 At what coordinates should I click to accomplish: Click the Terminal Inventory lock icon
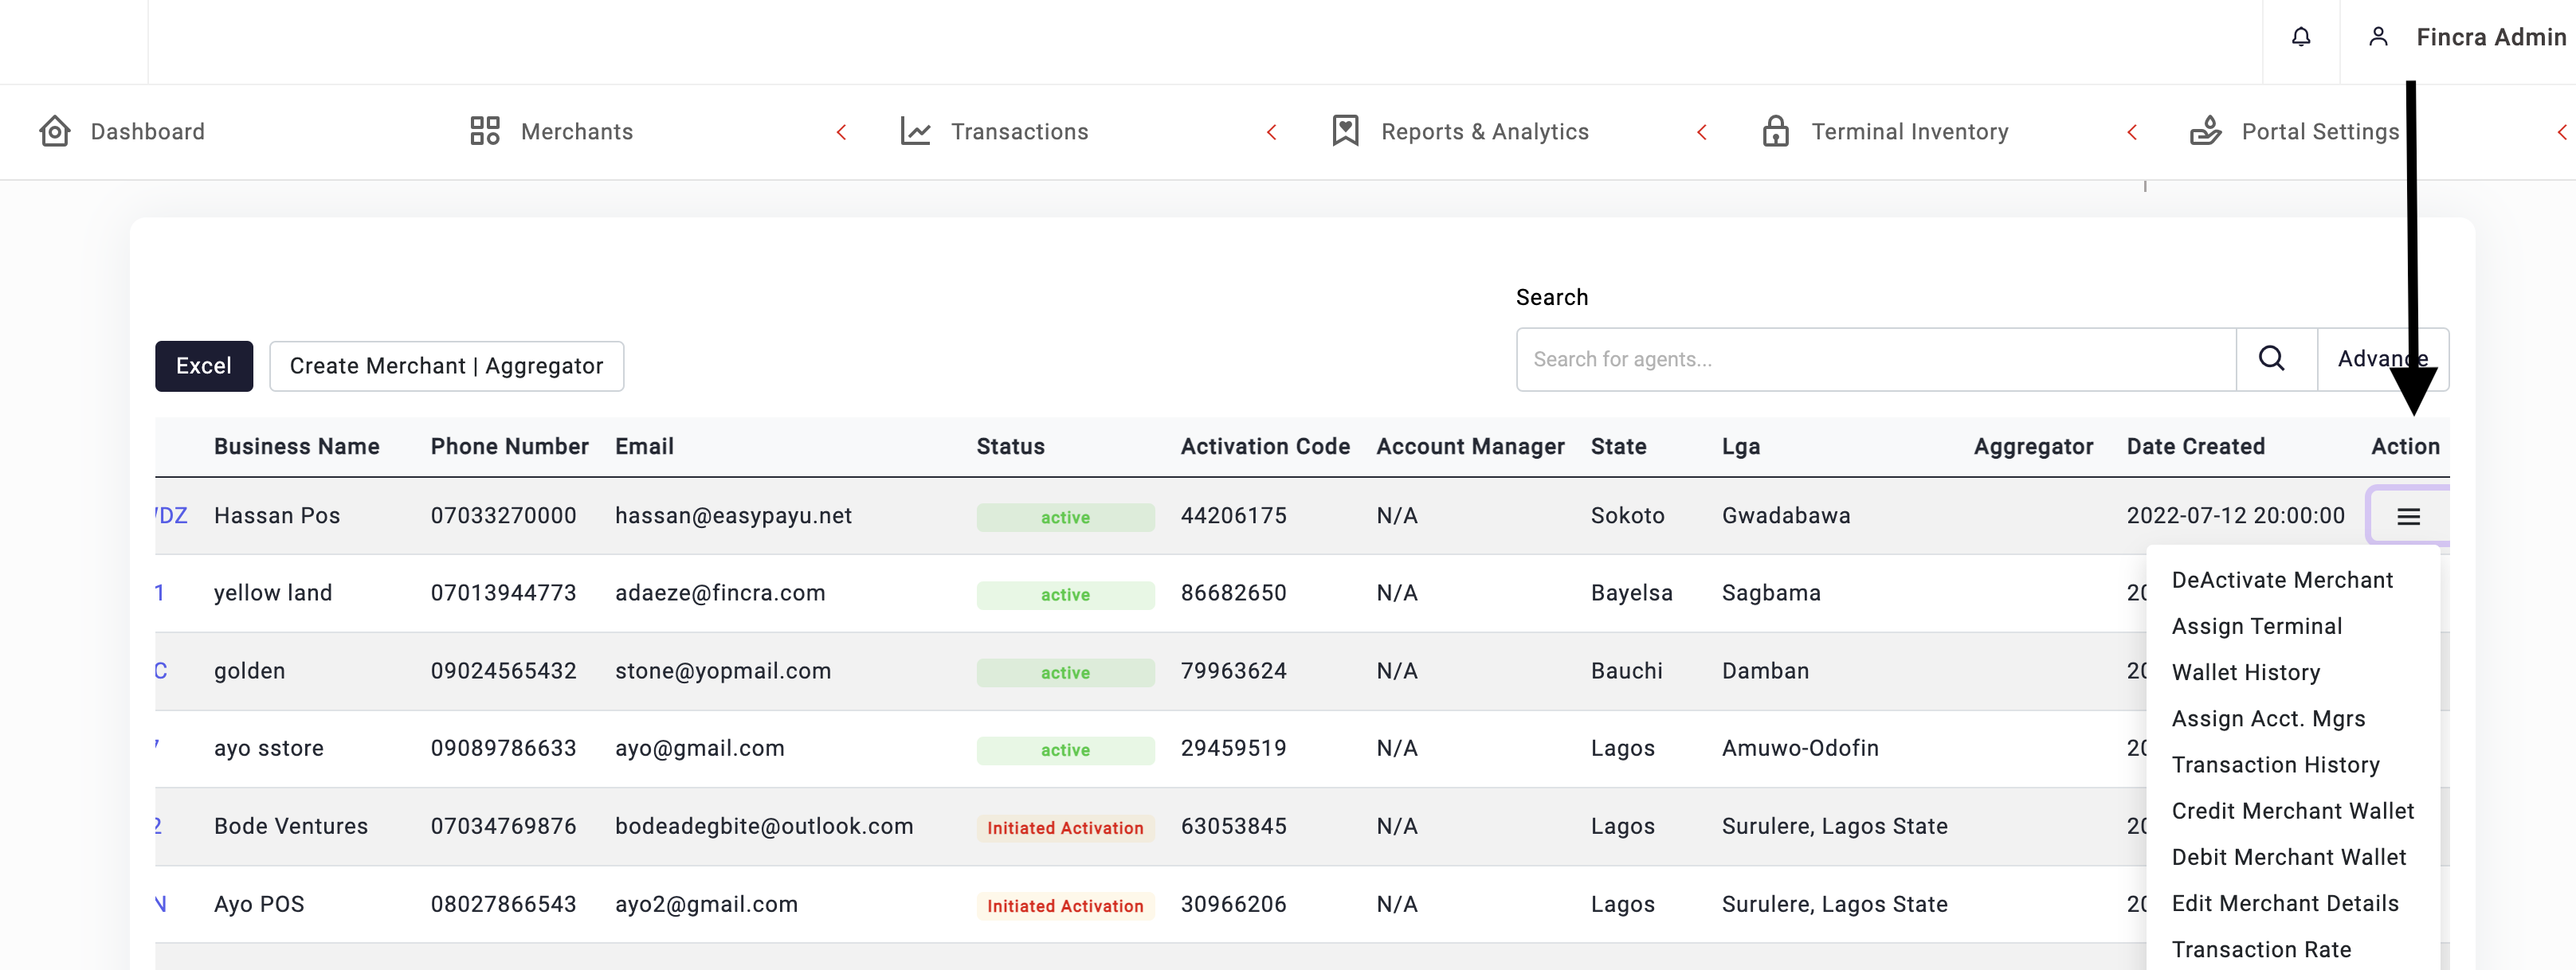tap(1776, 131)
